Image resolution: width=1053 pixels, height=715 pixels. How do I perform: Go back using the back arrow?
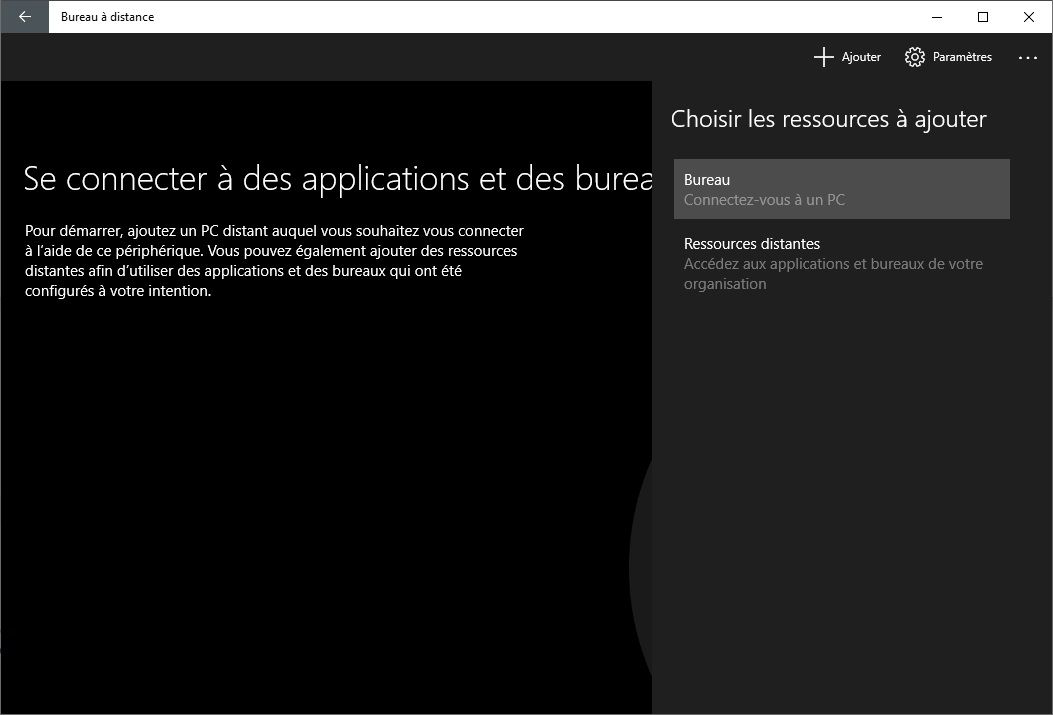point(24,17)
